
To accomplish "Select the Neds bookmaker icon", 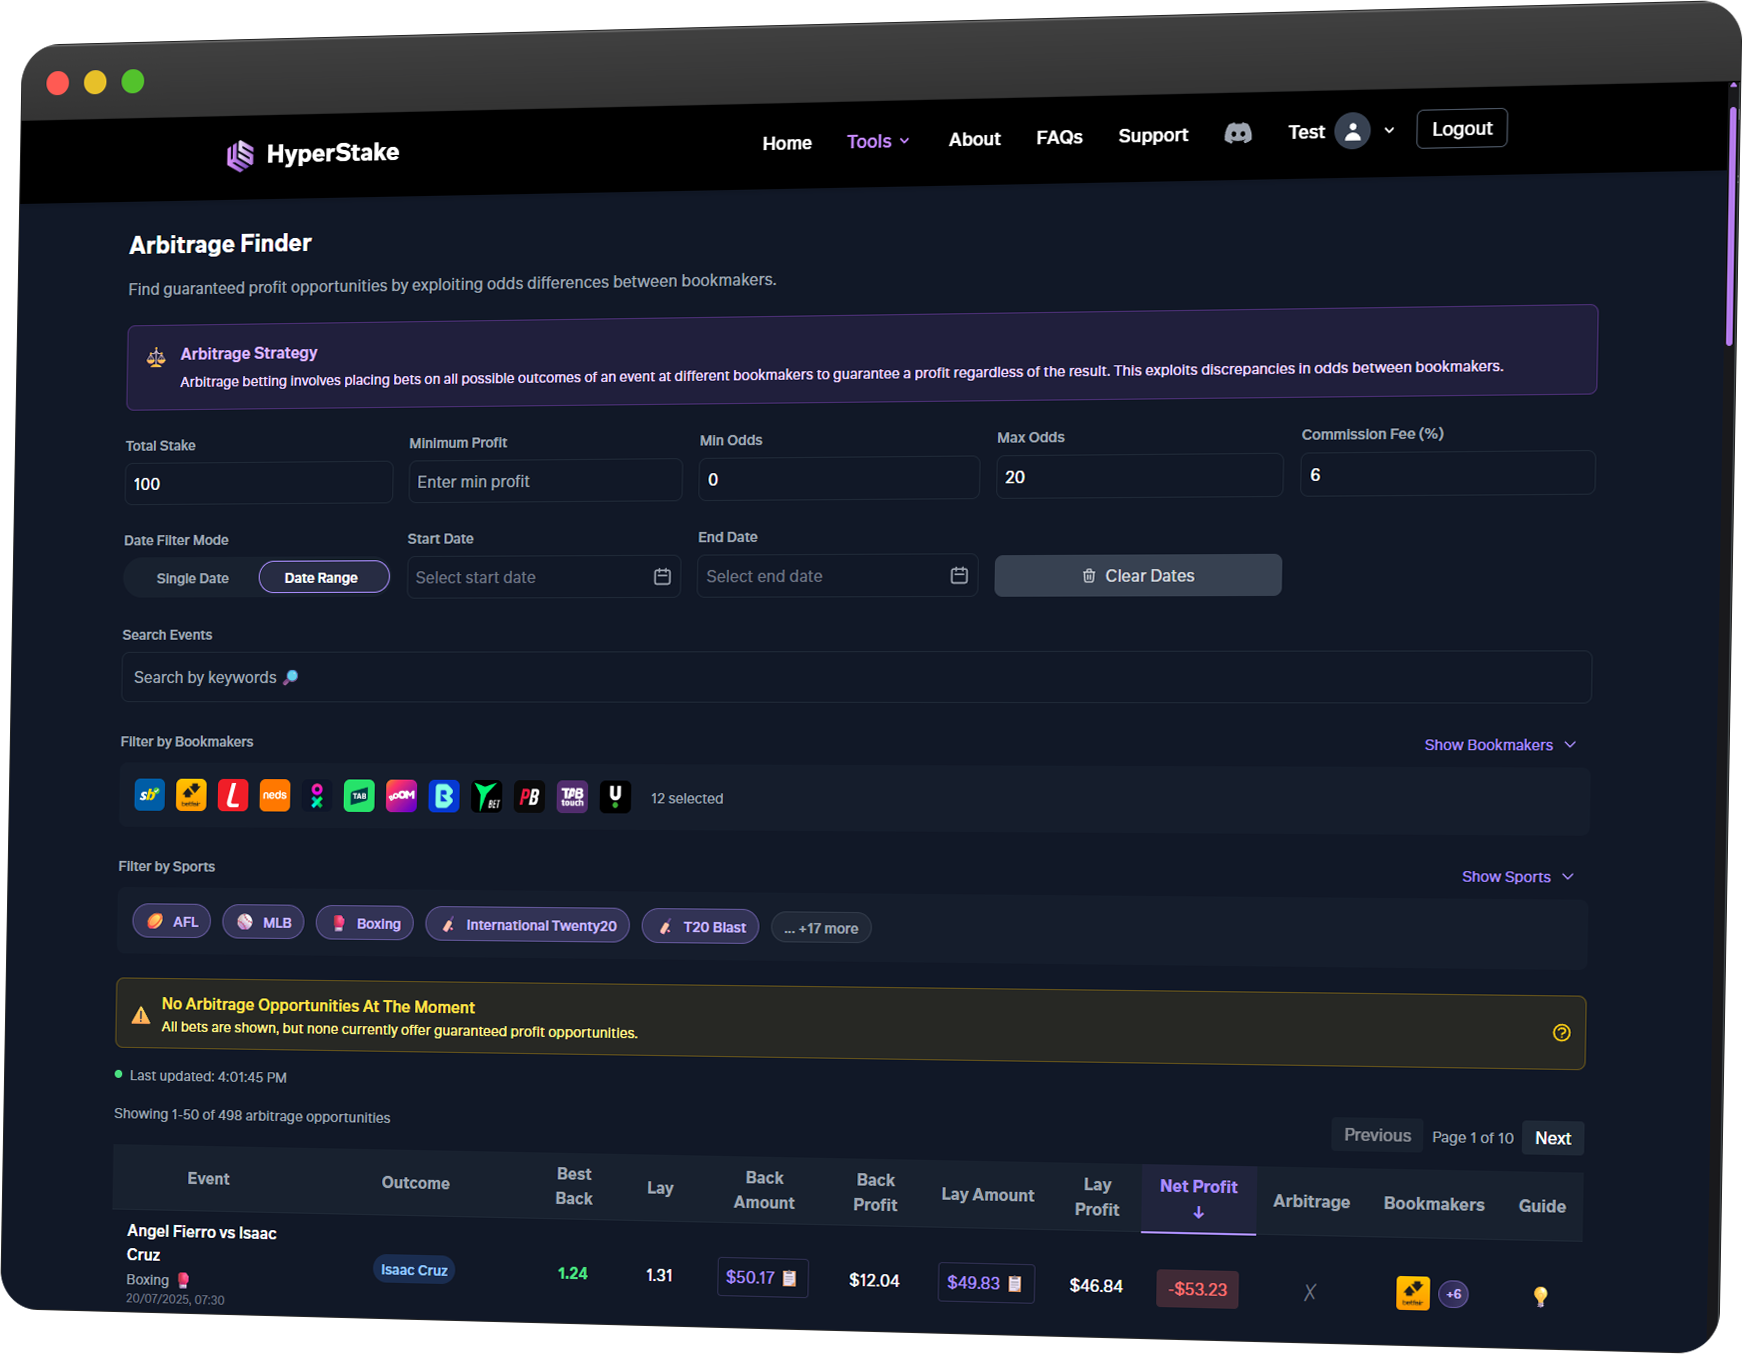I will (x=275, y=795).
